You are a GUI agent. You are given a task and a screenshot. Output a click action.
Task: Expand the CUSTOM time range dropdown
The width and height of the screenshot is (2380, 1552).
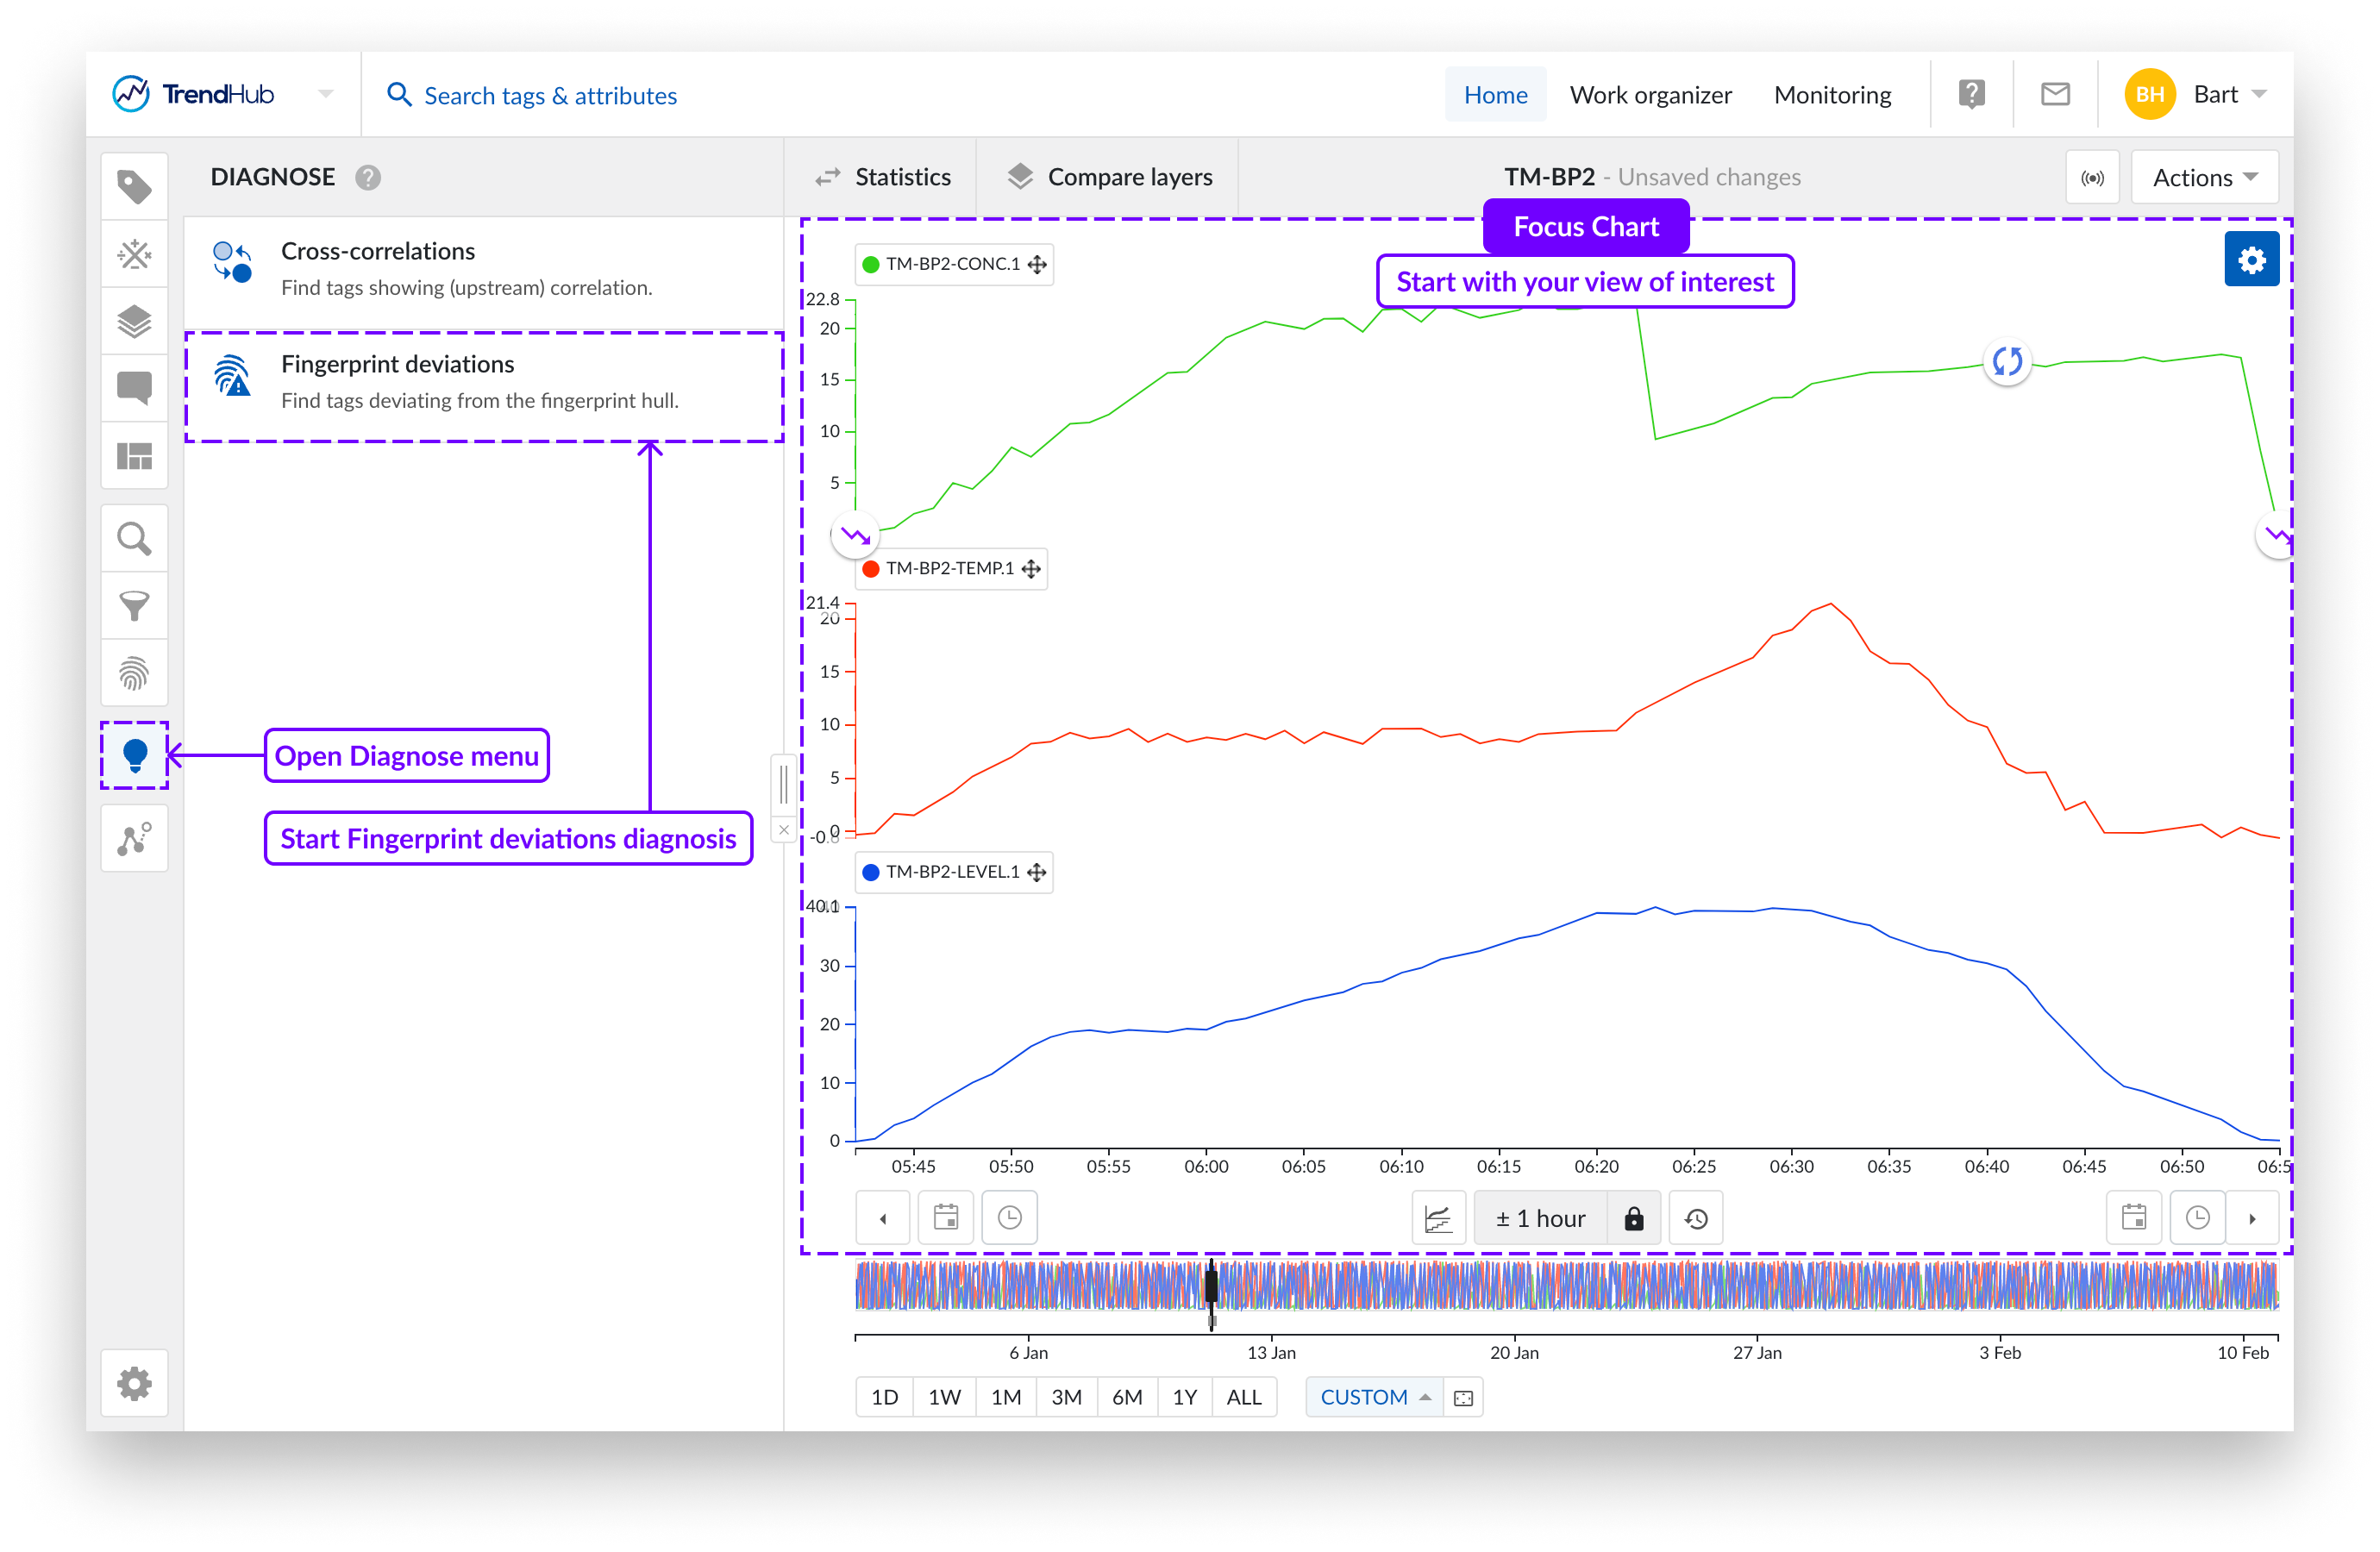pos(1374,1397)
